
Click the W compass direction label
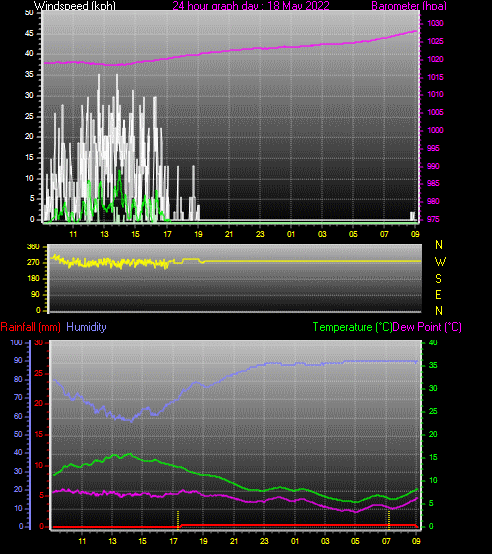click(440, 262)
